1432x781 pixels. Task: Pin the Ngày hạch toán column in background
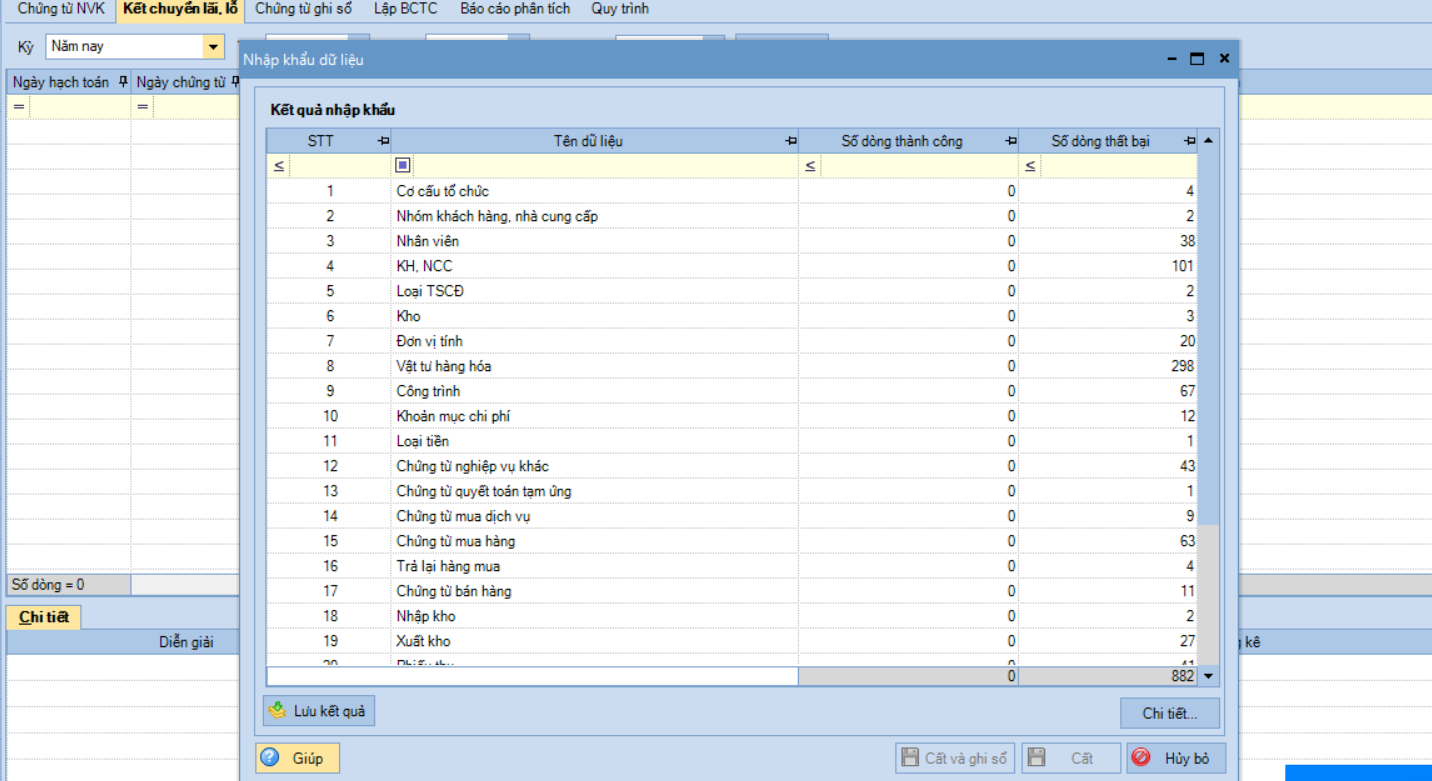[123, 82]
